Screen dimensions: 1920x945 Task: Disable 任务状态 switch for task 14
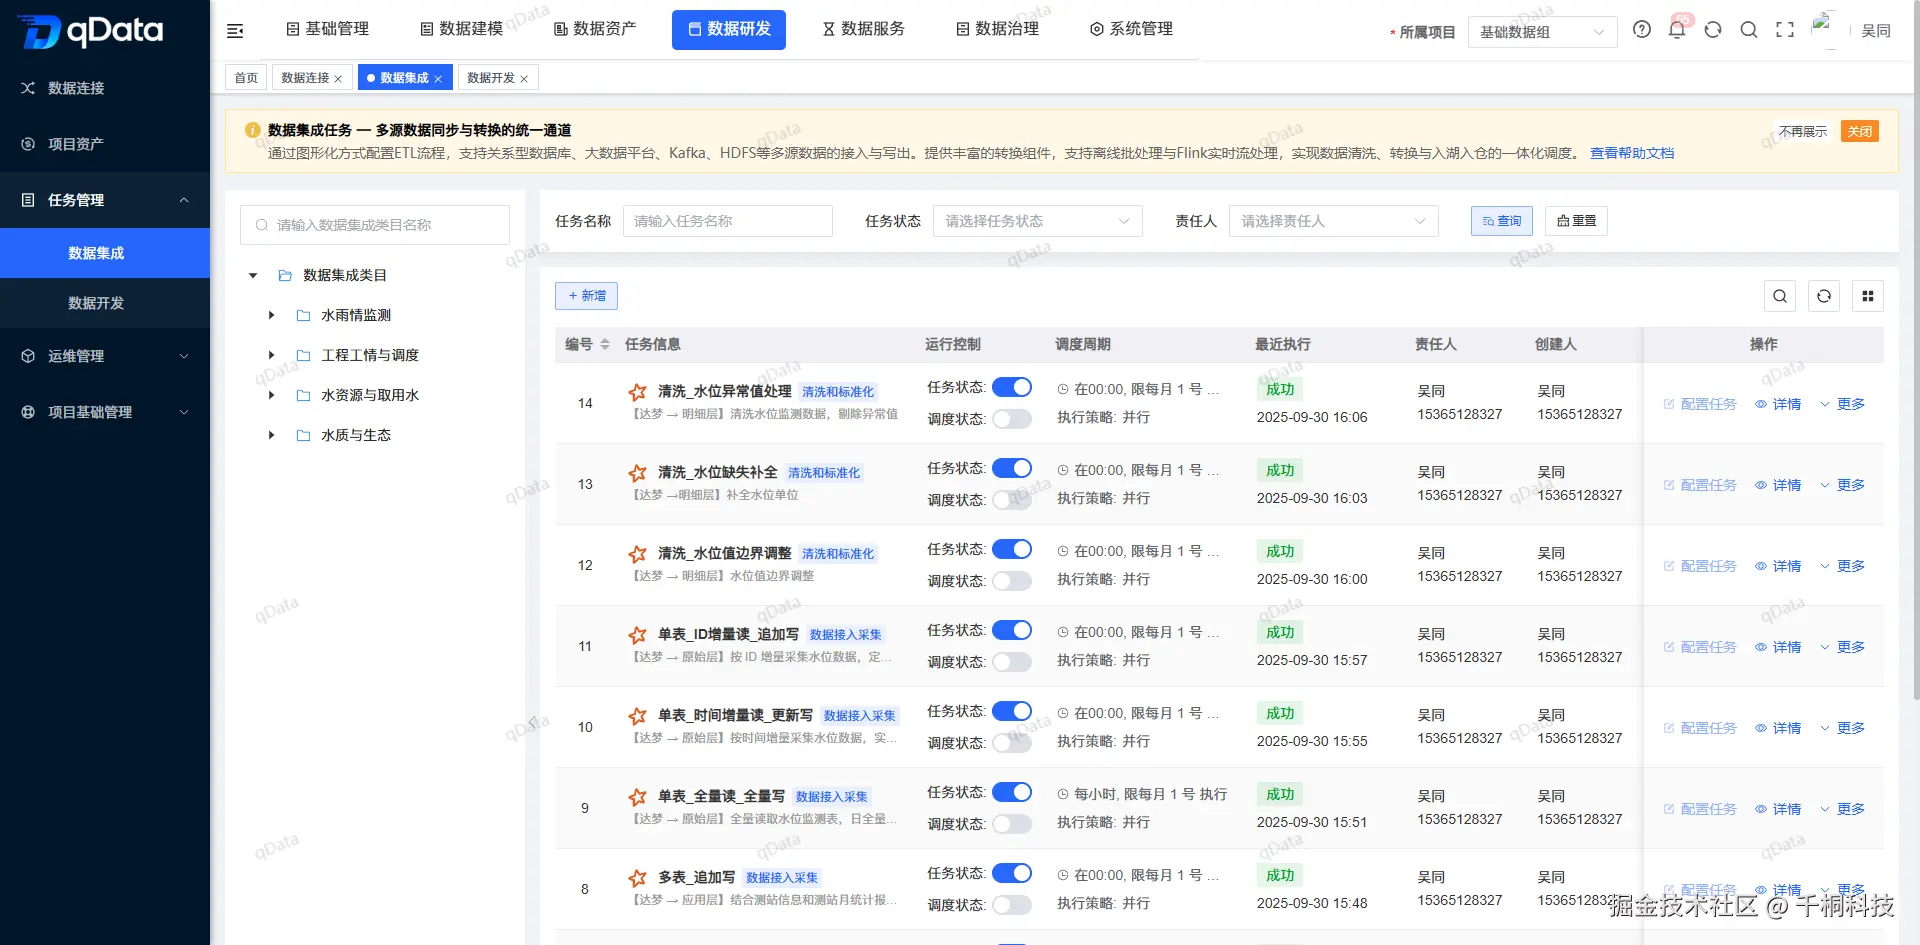1012,387
